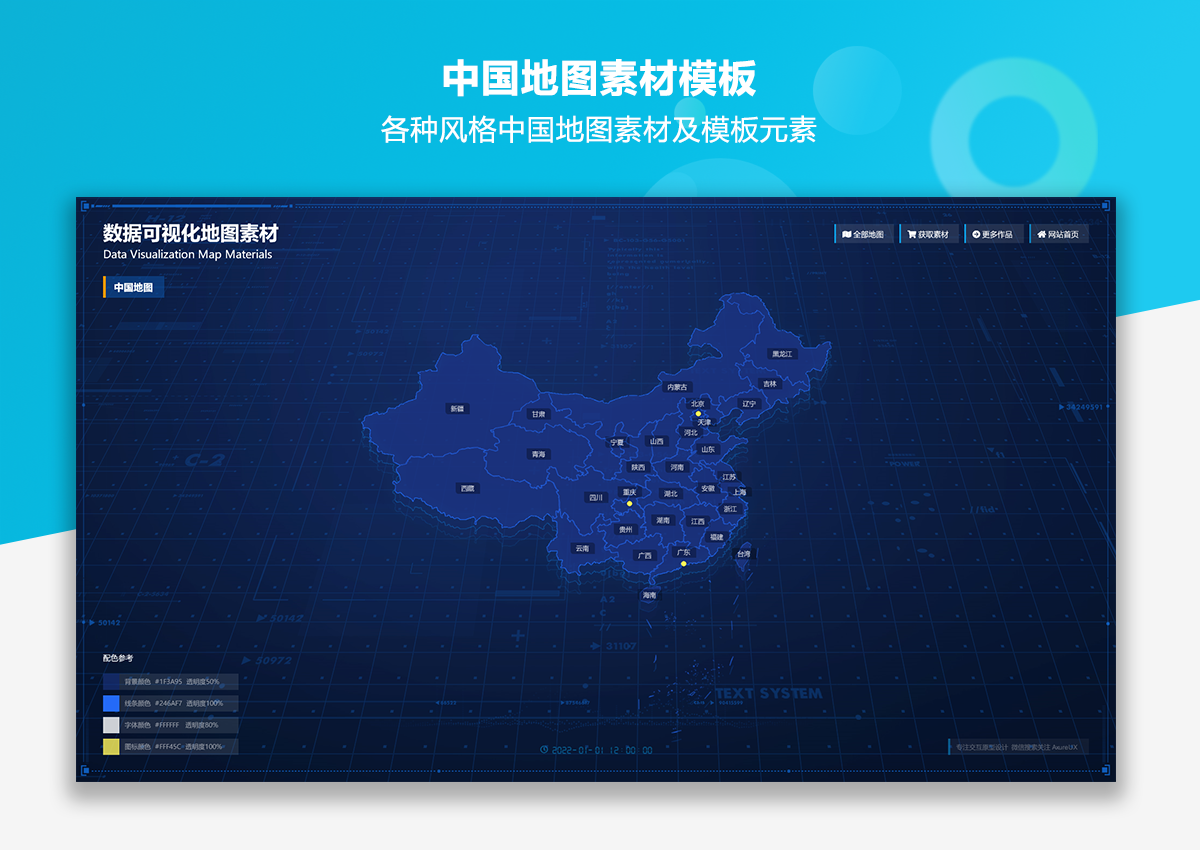The height and width of the screenshot is (850, 1200).
Task: Click the clock icon beside the timestamp
Action: coord(543,749)
